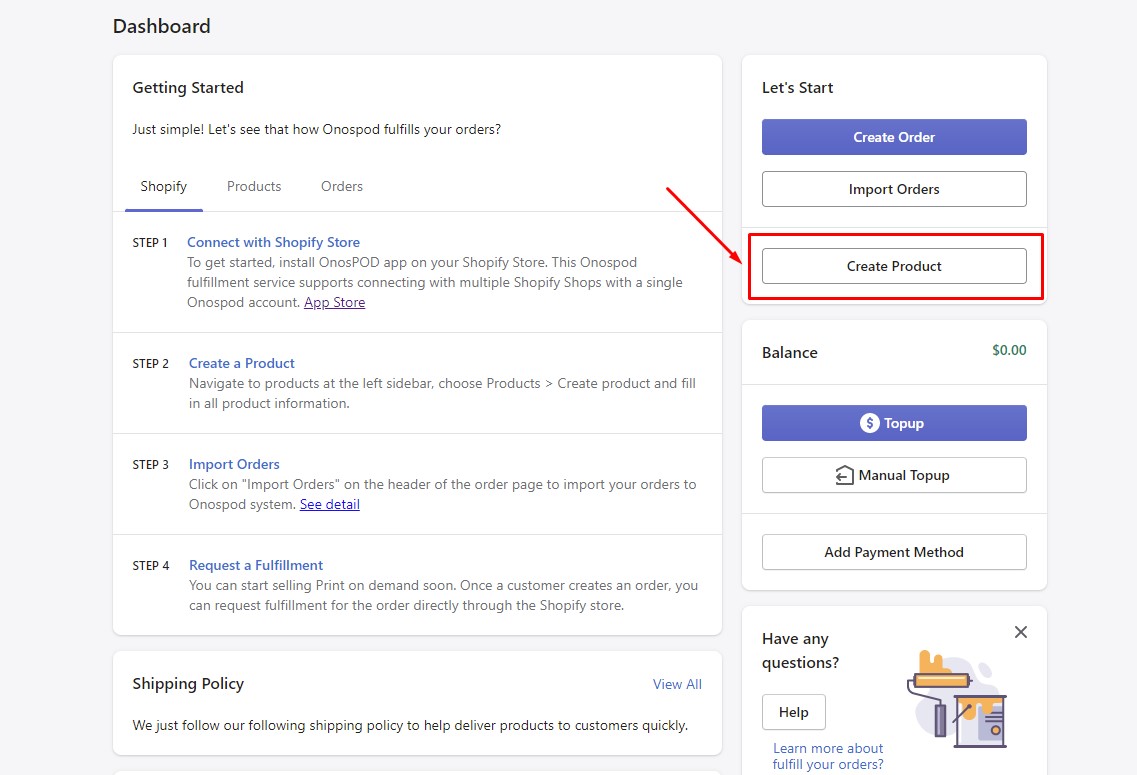This screenshot has width=1137, height=775.
Task: Click the Just simple intro sentence
Action: 317,129
